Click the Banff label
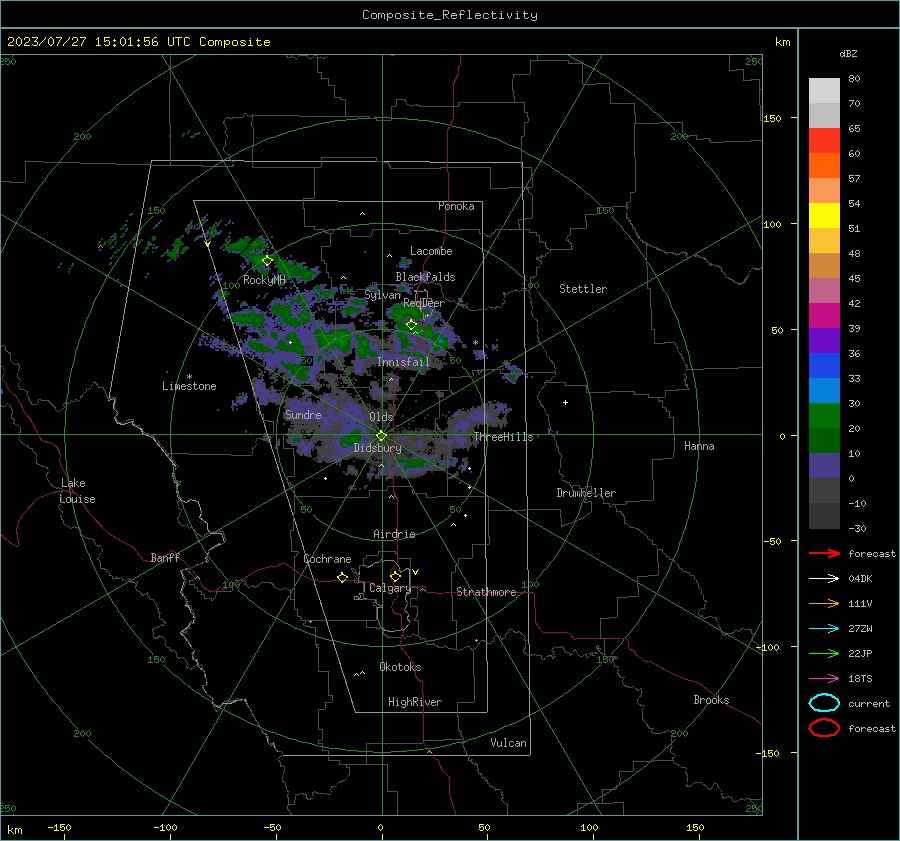900x841 pixels. pyautogui.click(x=165, y=557)
